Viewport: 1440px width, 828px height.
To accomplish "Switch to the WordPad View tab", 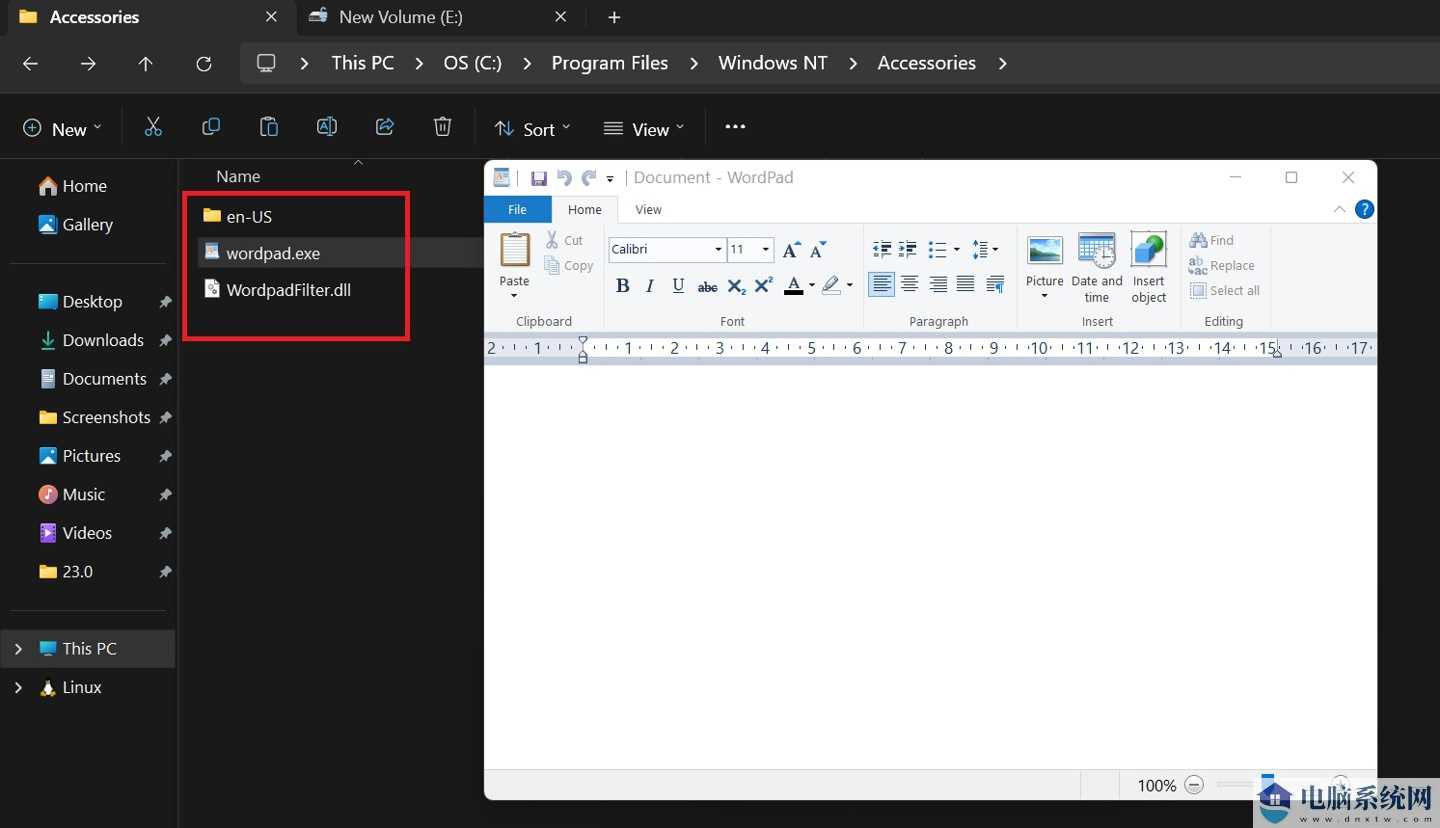I will (649, 209).
